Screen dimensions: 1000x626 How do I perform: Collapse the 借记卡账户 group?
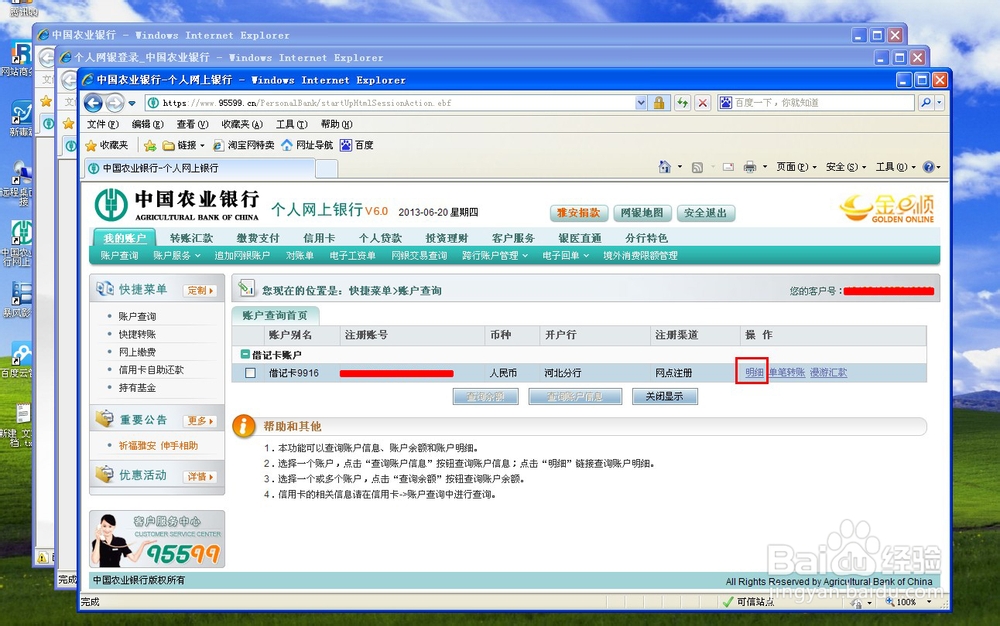pos(244,354)
